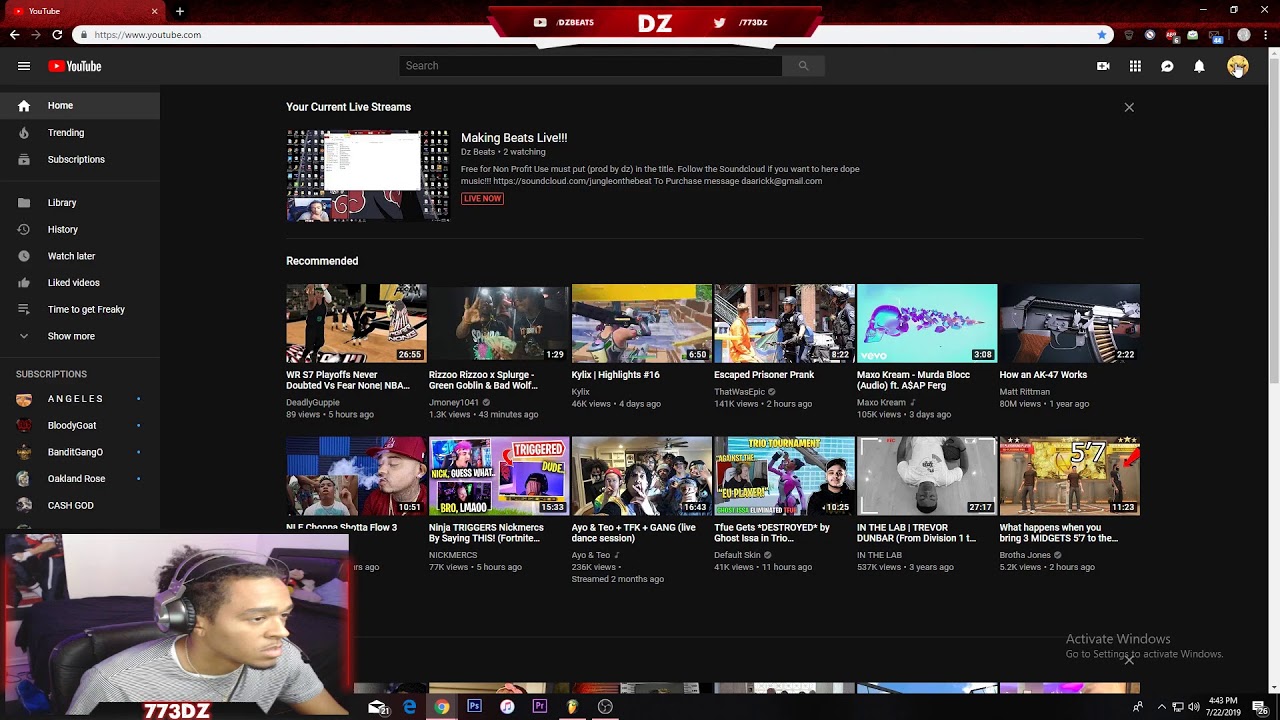Click the search magnifier button
Screen dimensions: 1280x720
coord(803,66)
